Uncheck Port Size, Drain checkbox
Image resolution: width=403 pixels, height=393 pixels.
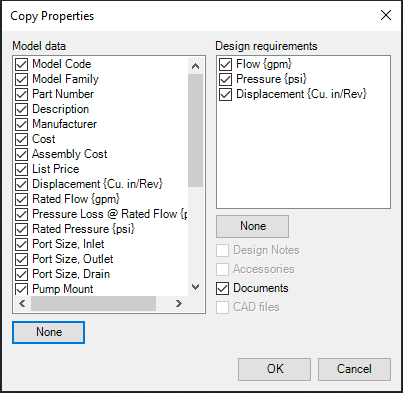pyautogui.click(x=21, y=274)
